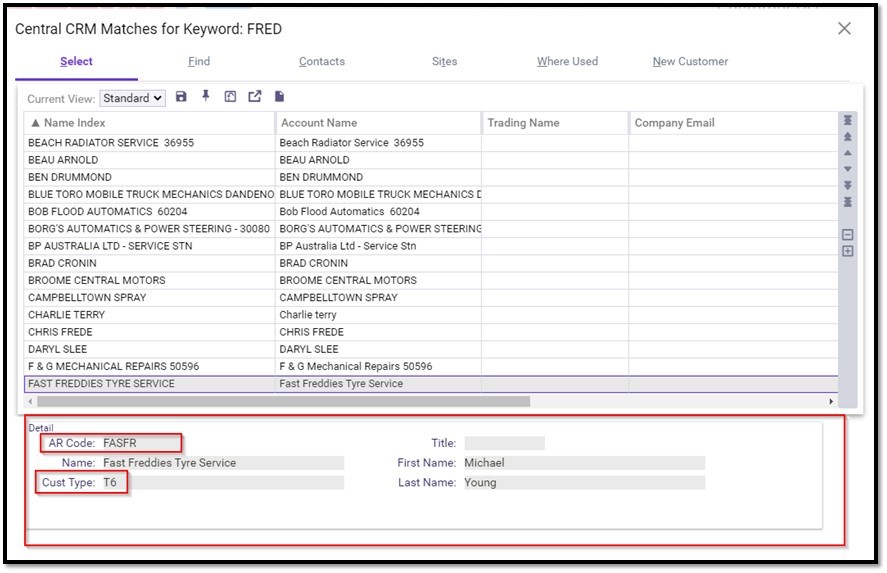
Task: Click the Company Email column header
Action: click(x=733, y=123)
